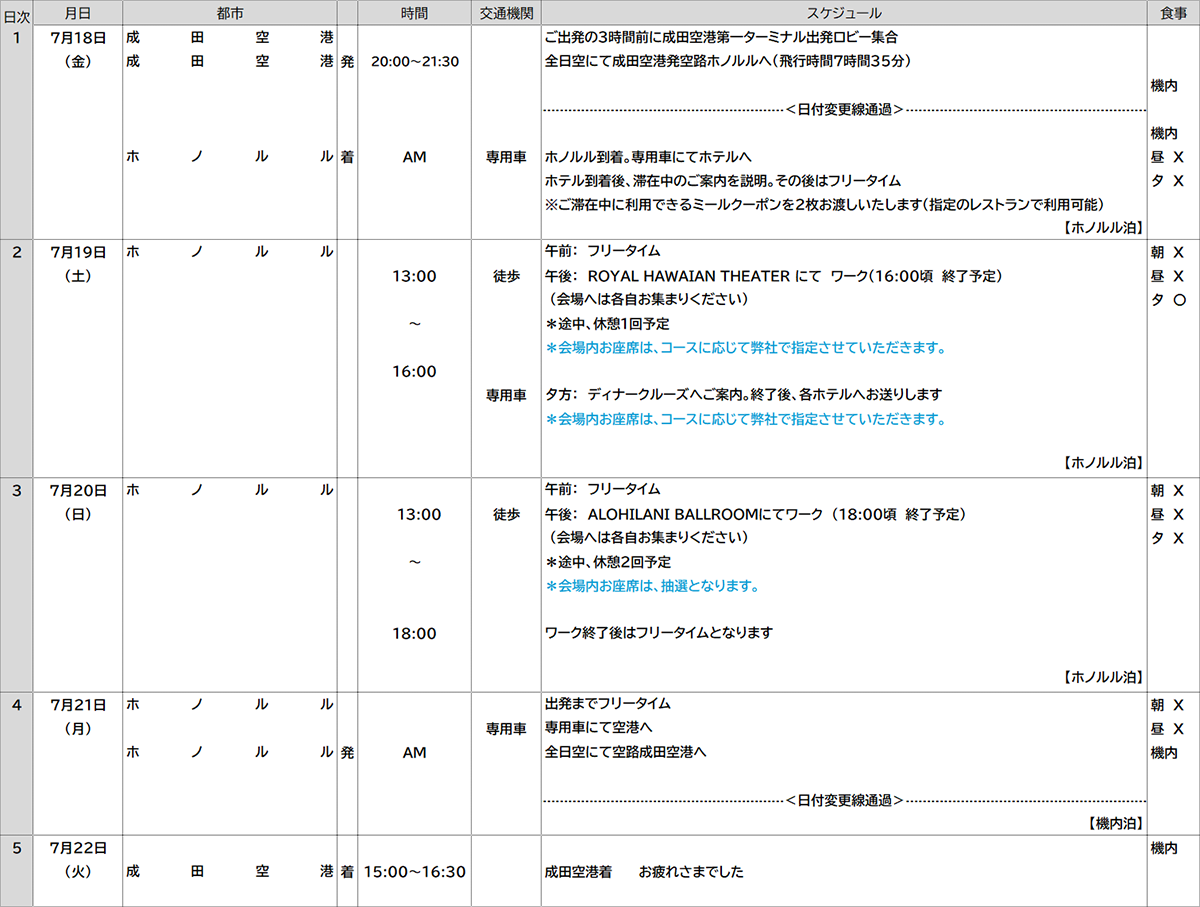This screenshot has width=1200, height=907.
Task: Click the line ご出発の3時間前に成田空港第一ターミナル
Action: click(x=721, y=37)
